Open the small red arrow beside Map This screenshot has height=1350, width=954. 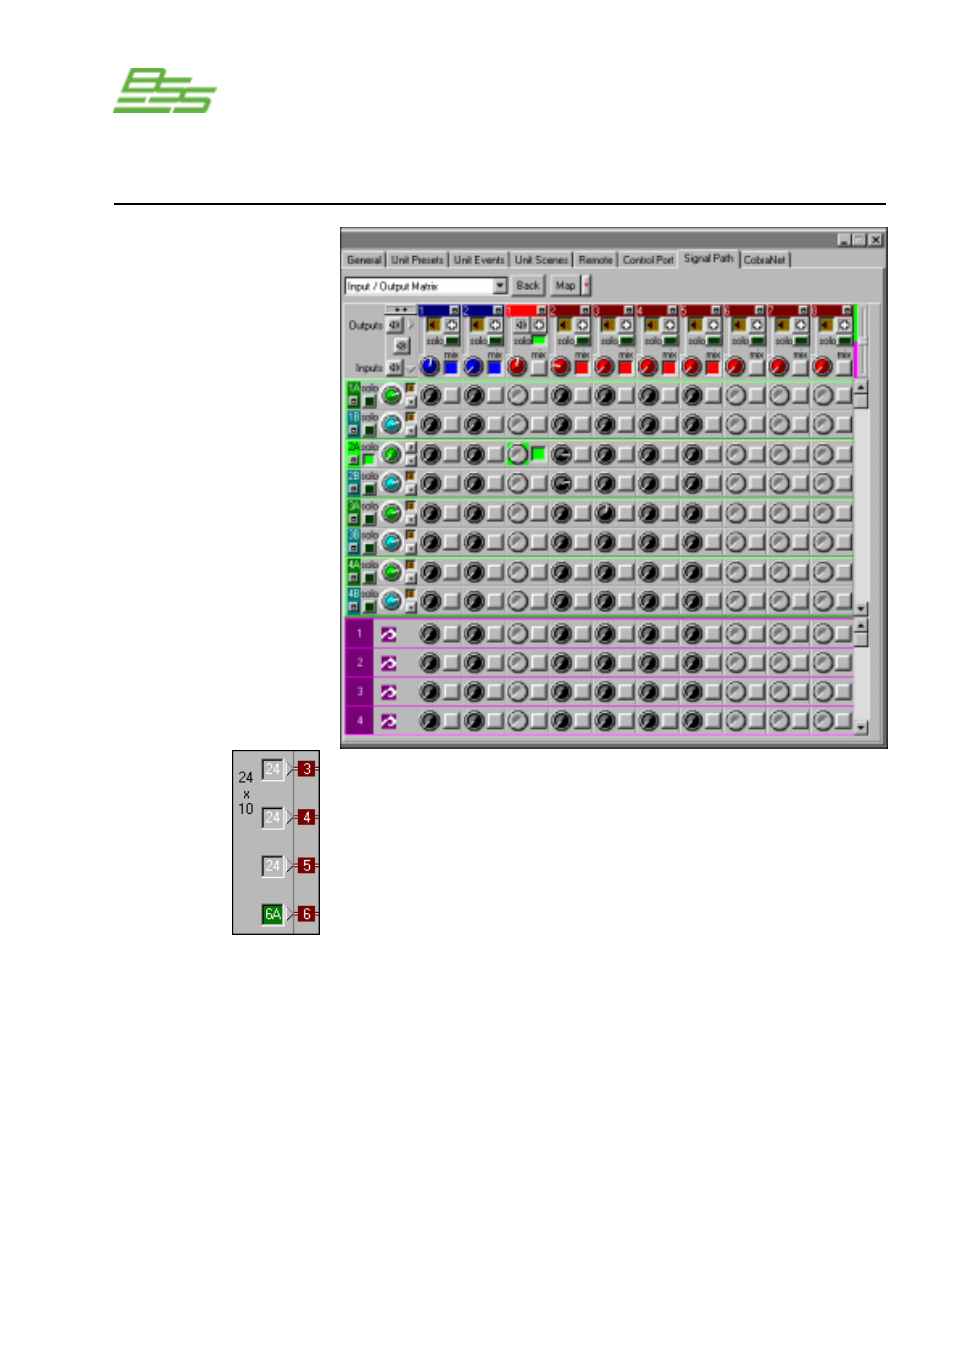click(587, 286)
